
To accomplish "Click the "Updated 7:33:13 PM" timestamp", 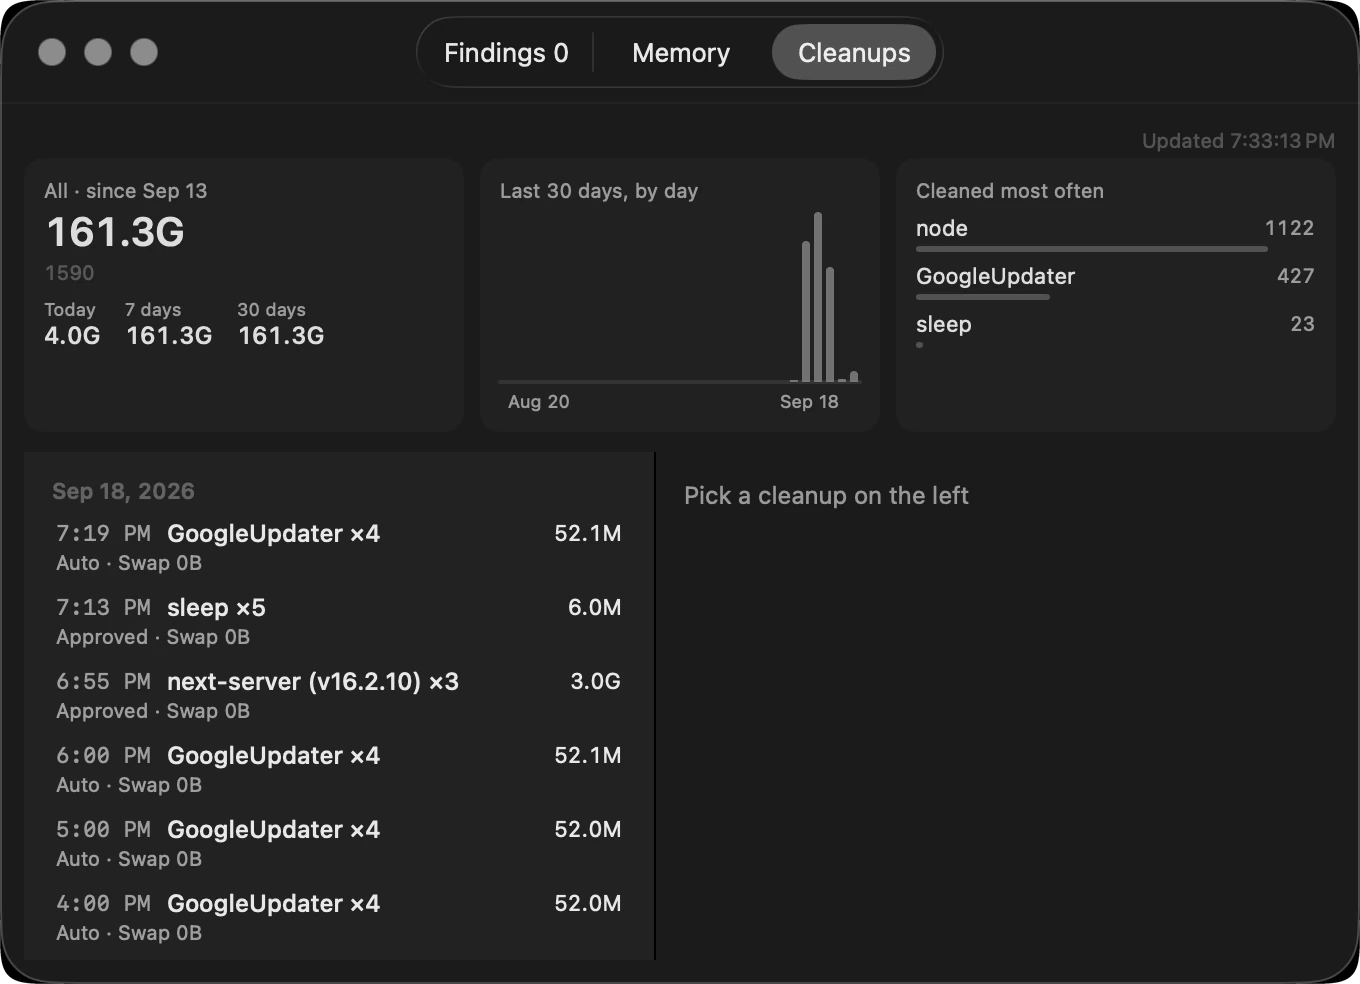I will point(1238,141).
